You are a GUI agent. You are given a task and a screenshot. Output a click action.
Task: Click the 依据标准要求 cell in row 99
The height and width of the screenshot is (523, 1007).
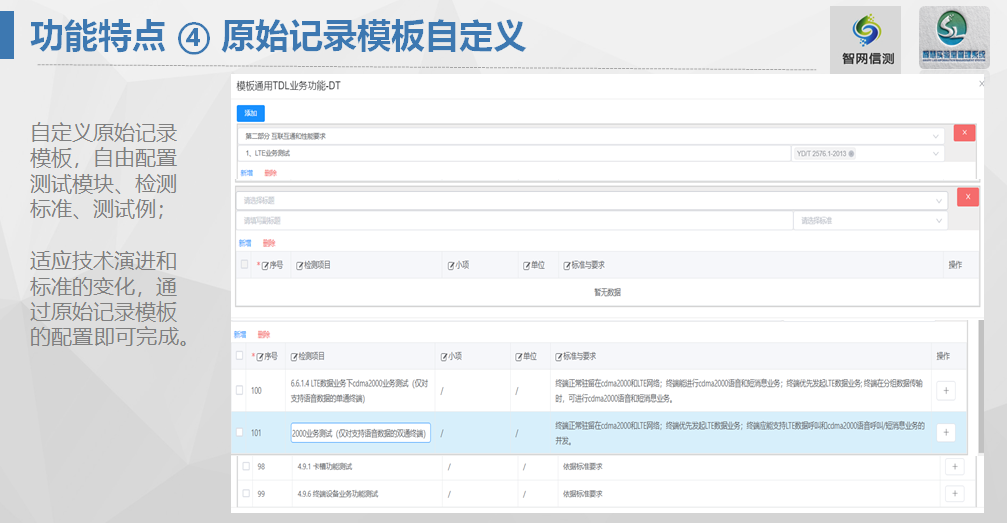click(582, 494)
